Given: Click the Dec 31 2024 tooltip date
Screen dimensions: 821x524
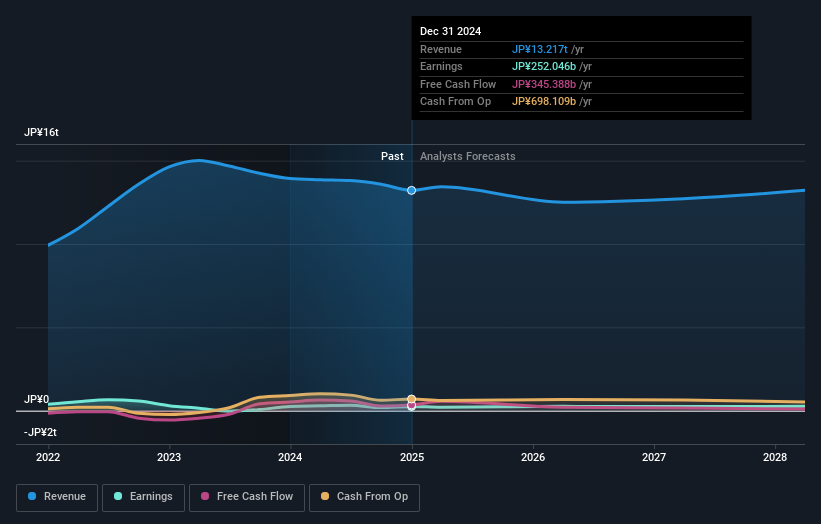Looking at the screenshot, I should pyautogui.click(x=450, y=31).
